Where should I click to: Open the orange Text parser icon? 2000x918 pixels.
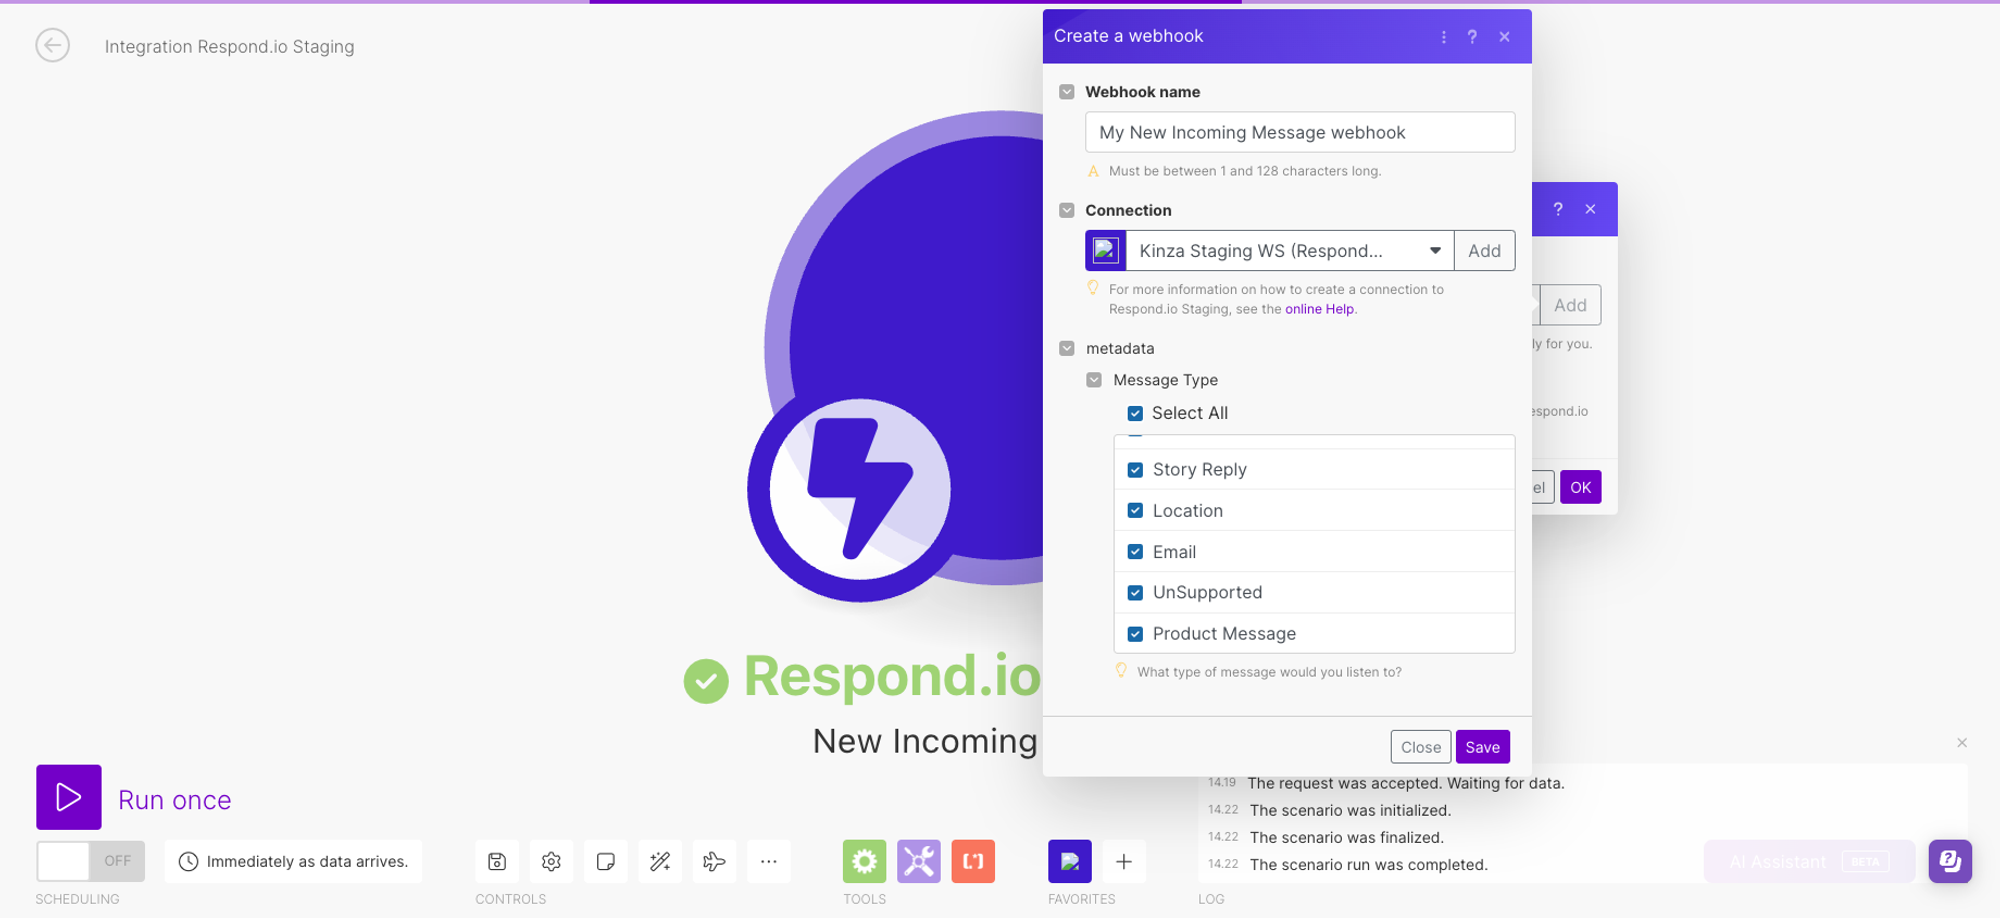[973, 861]
